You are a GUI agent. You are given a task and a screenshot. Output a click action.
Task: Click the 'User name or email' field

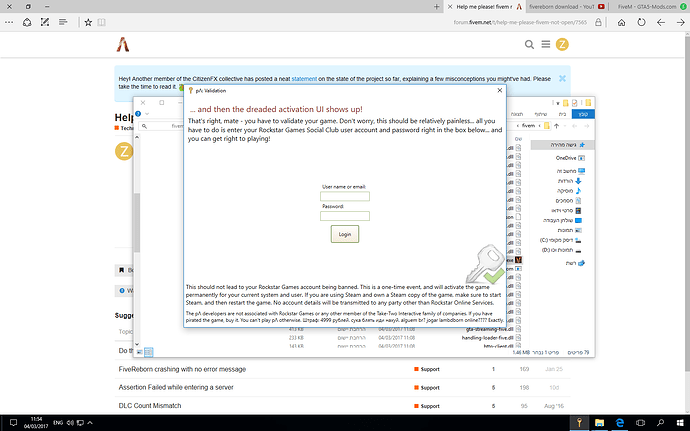coord(345,196)
